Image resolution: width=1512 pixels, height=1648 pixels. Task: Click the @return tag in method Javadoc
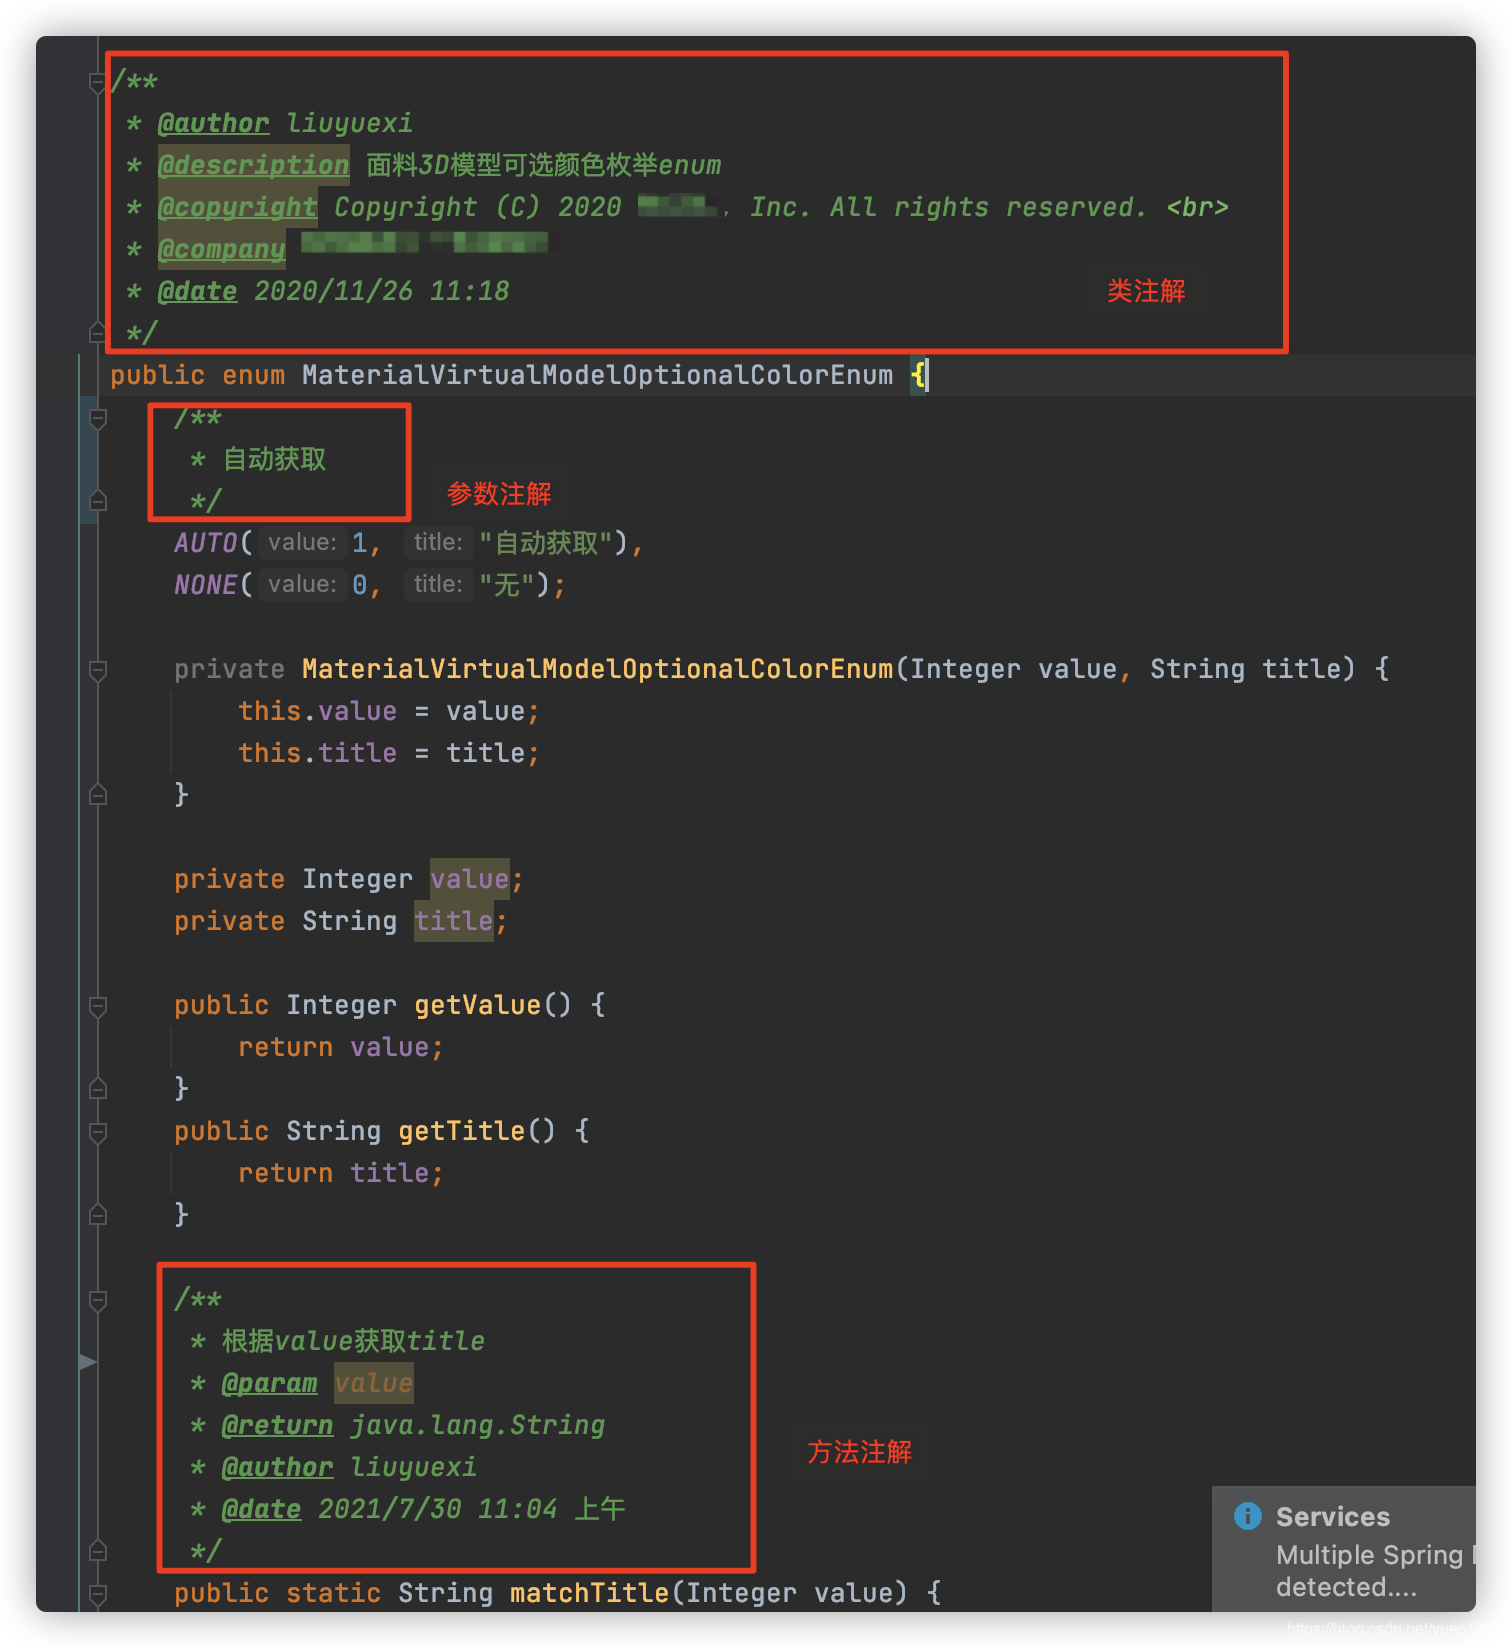pos(278,1425)
